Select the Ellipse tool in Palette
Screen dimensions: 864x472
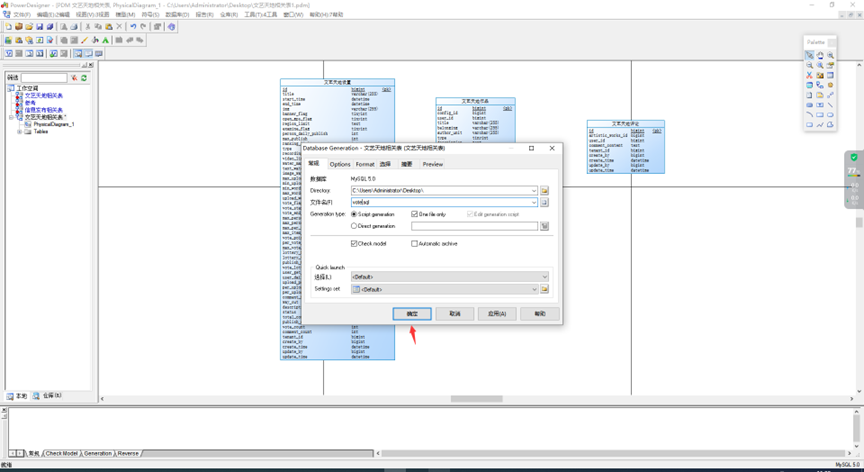[x=830, y=115]
